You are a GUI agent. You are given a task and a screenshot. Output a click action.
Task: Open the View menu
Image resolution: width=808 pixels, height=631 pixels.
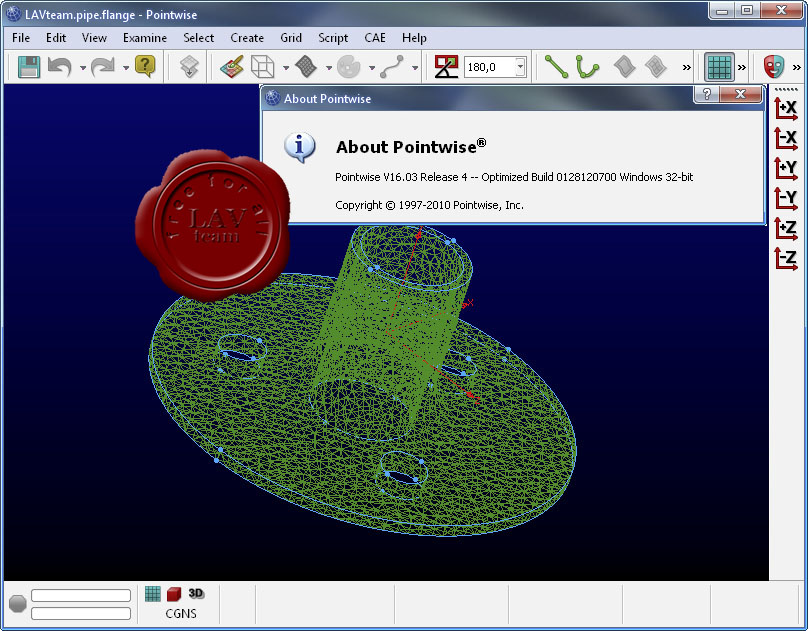click(x=94, y=38)
